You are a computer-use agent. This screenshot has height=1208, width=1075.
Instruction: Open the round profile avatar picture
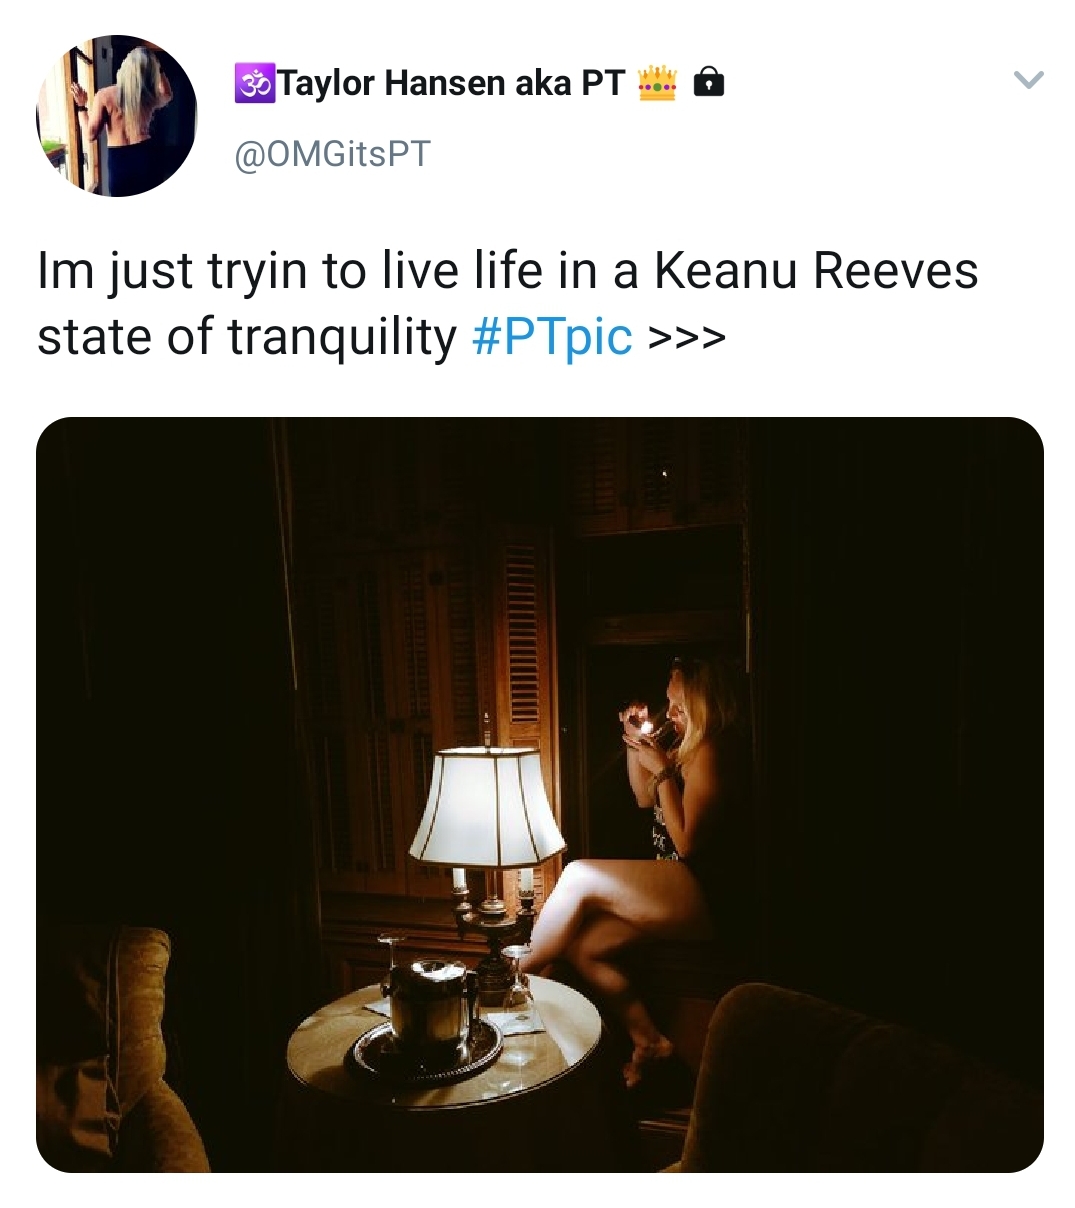117,116
